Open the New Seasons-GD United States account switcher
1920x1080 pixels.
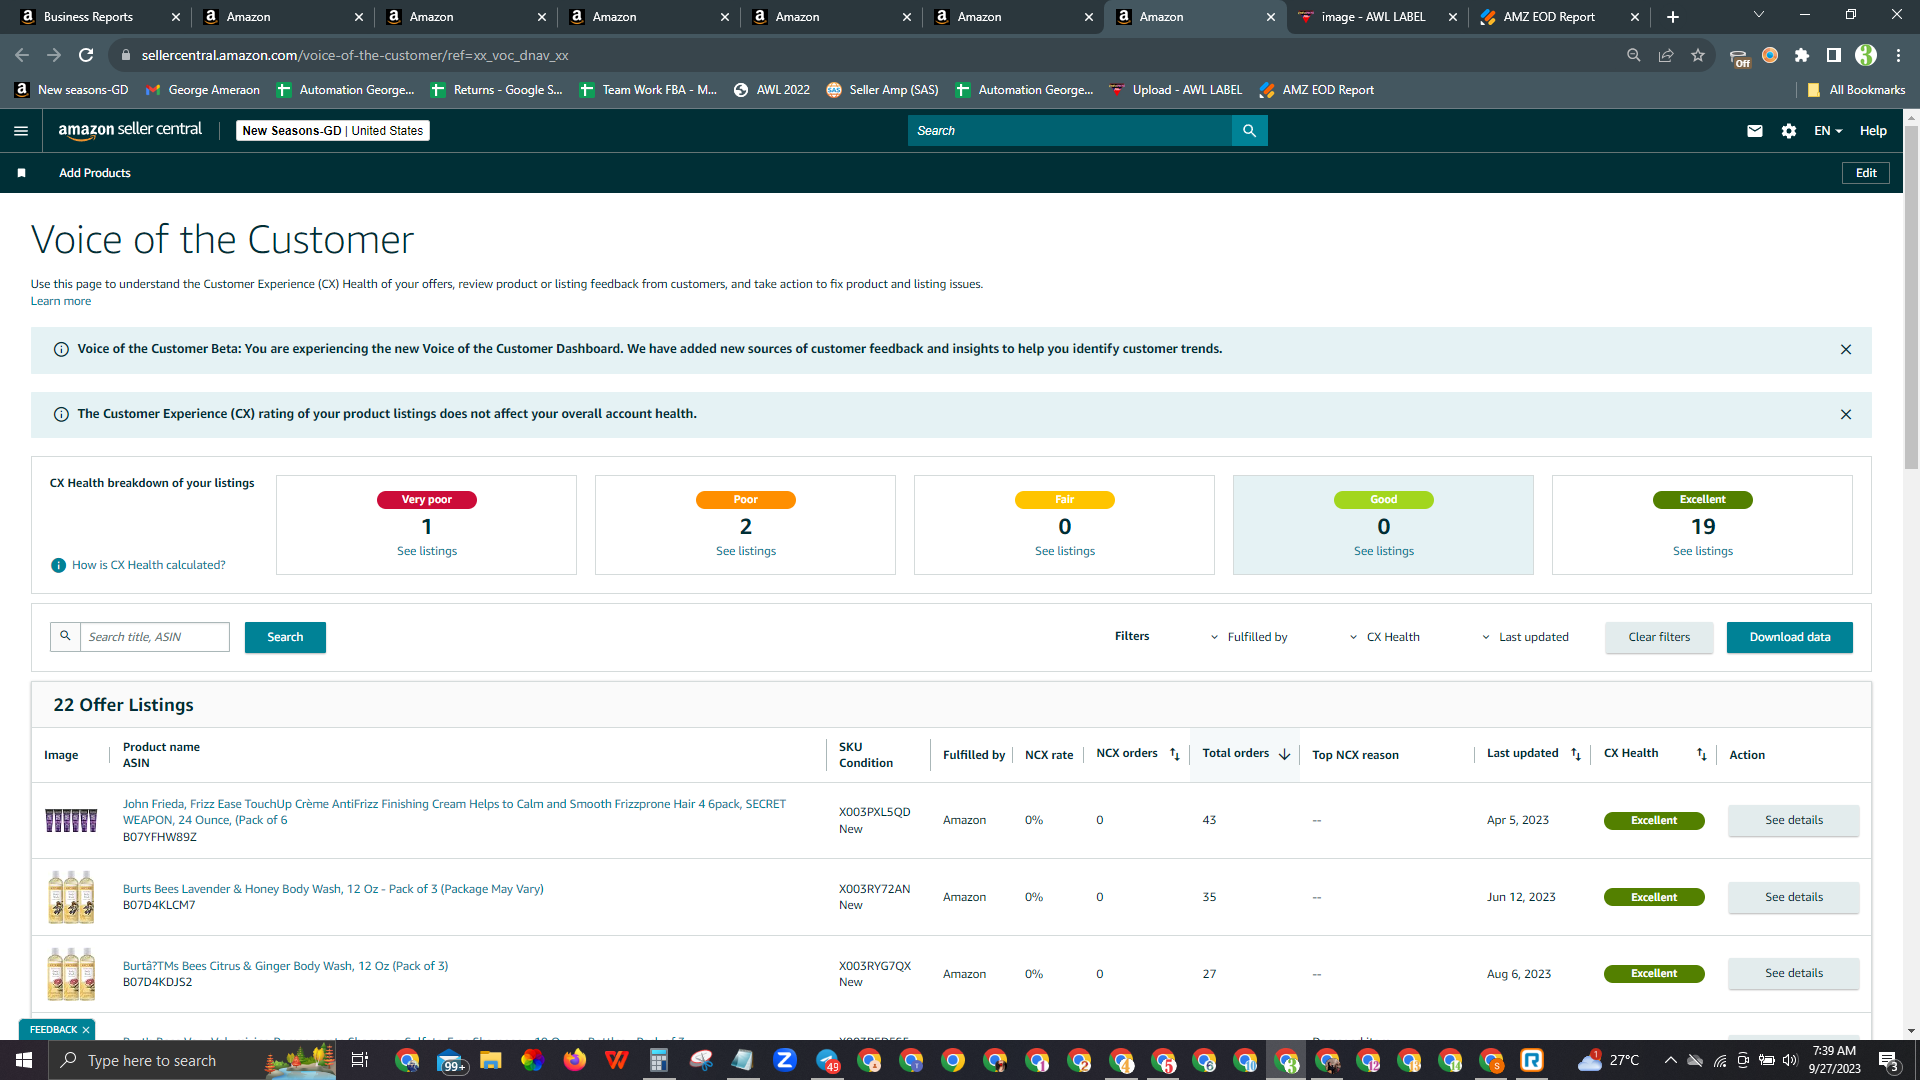[x=332, y=131]
